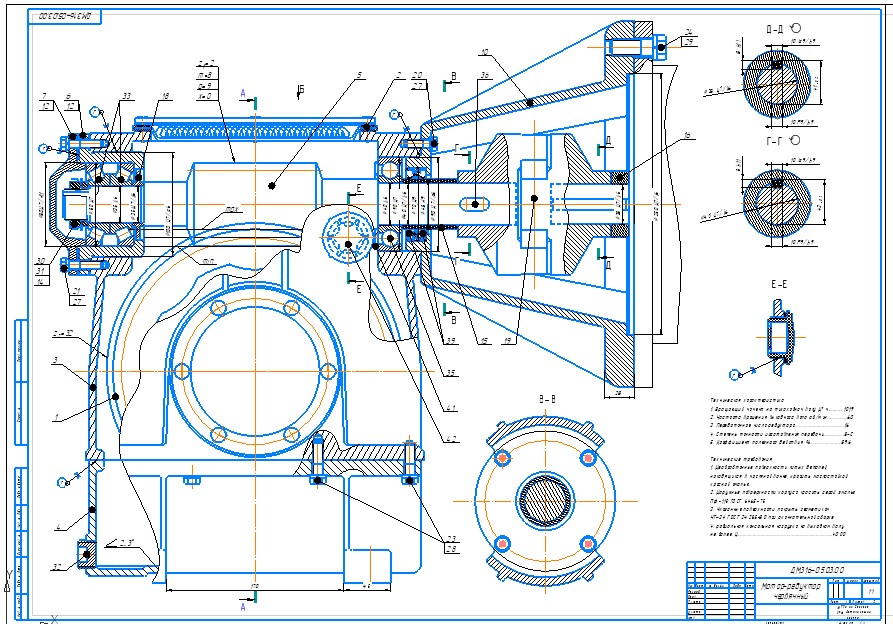Select the B-B section view label
This screenshot has height=624, width=893.
(x=547, y=400)
